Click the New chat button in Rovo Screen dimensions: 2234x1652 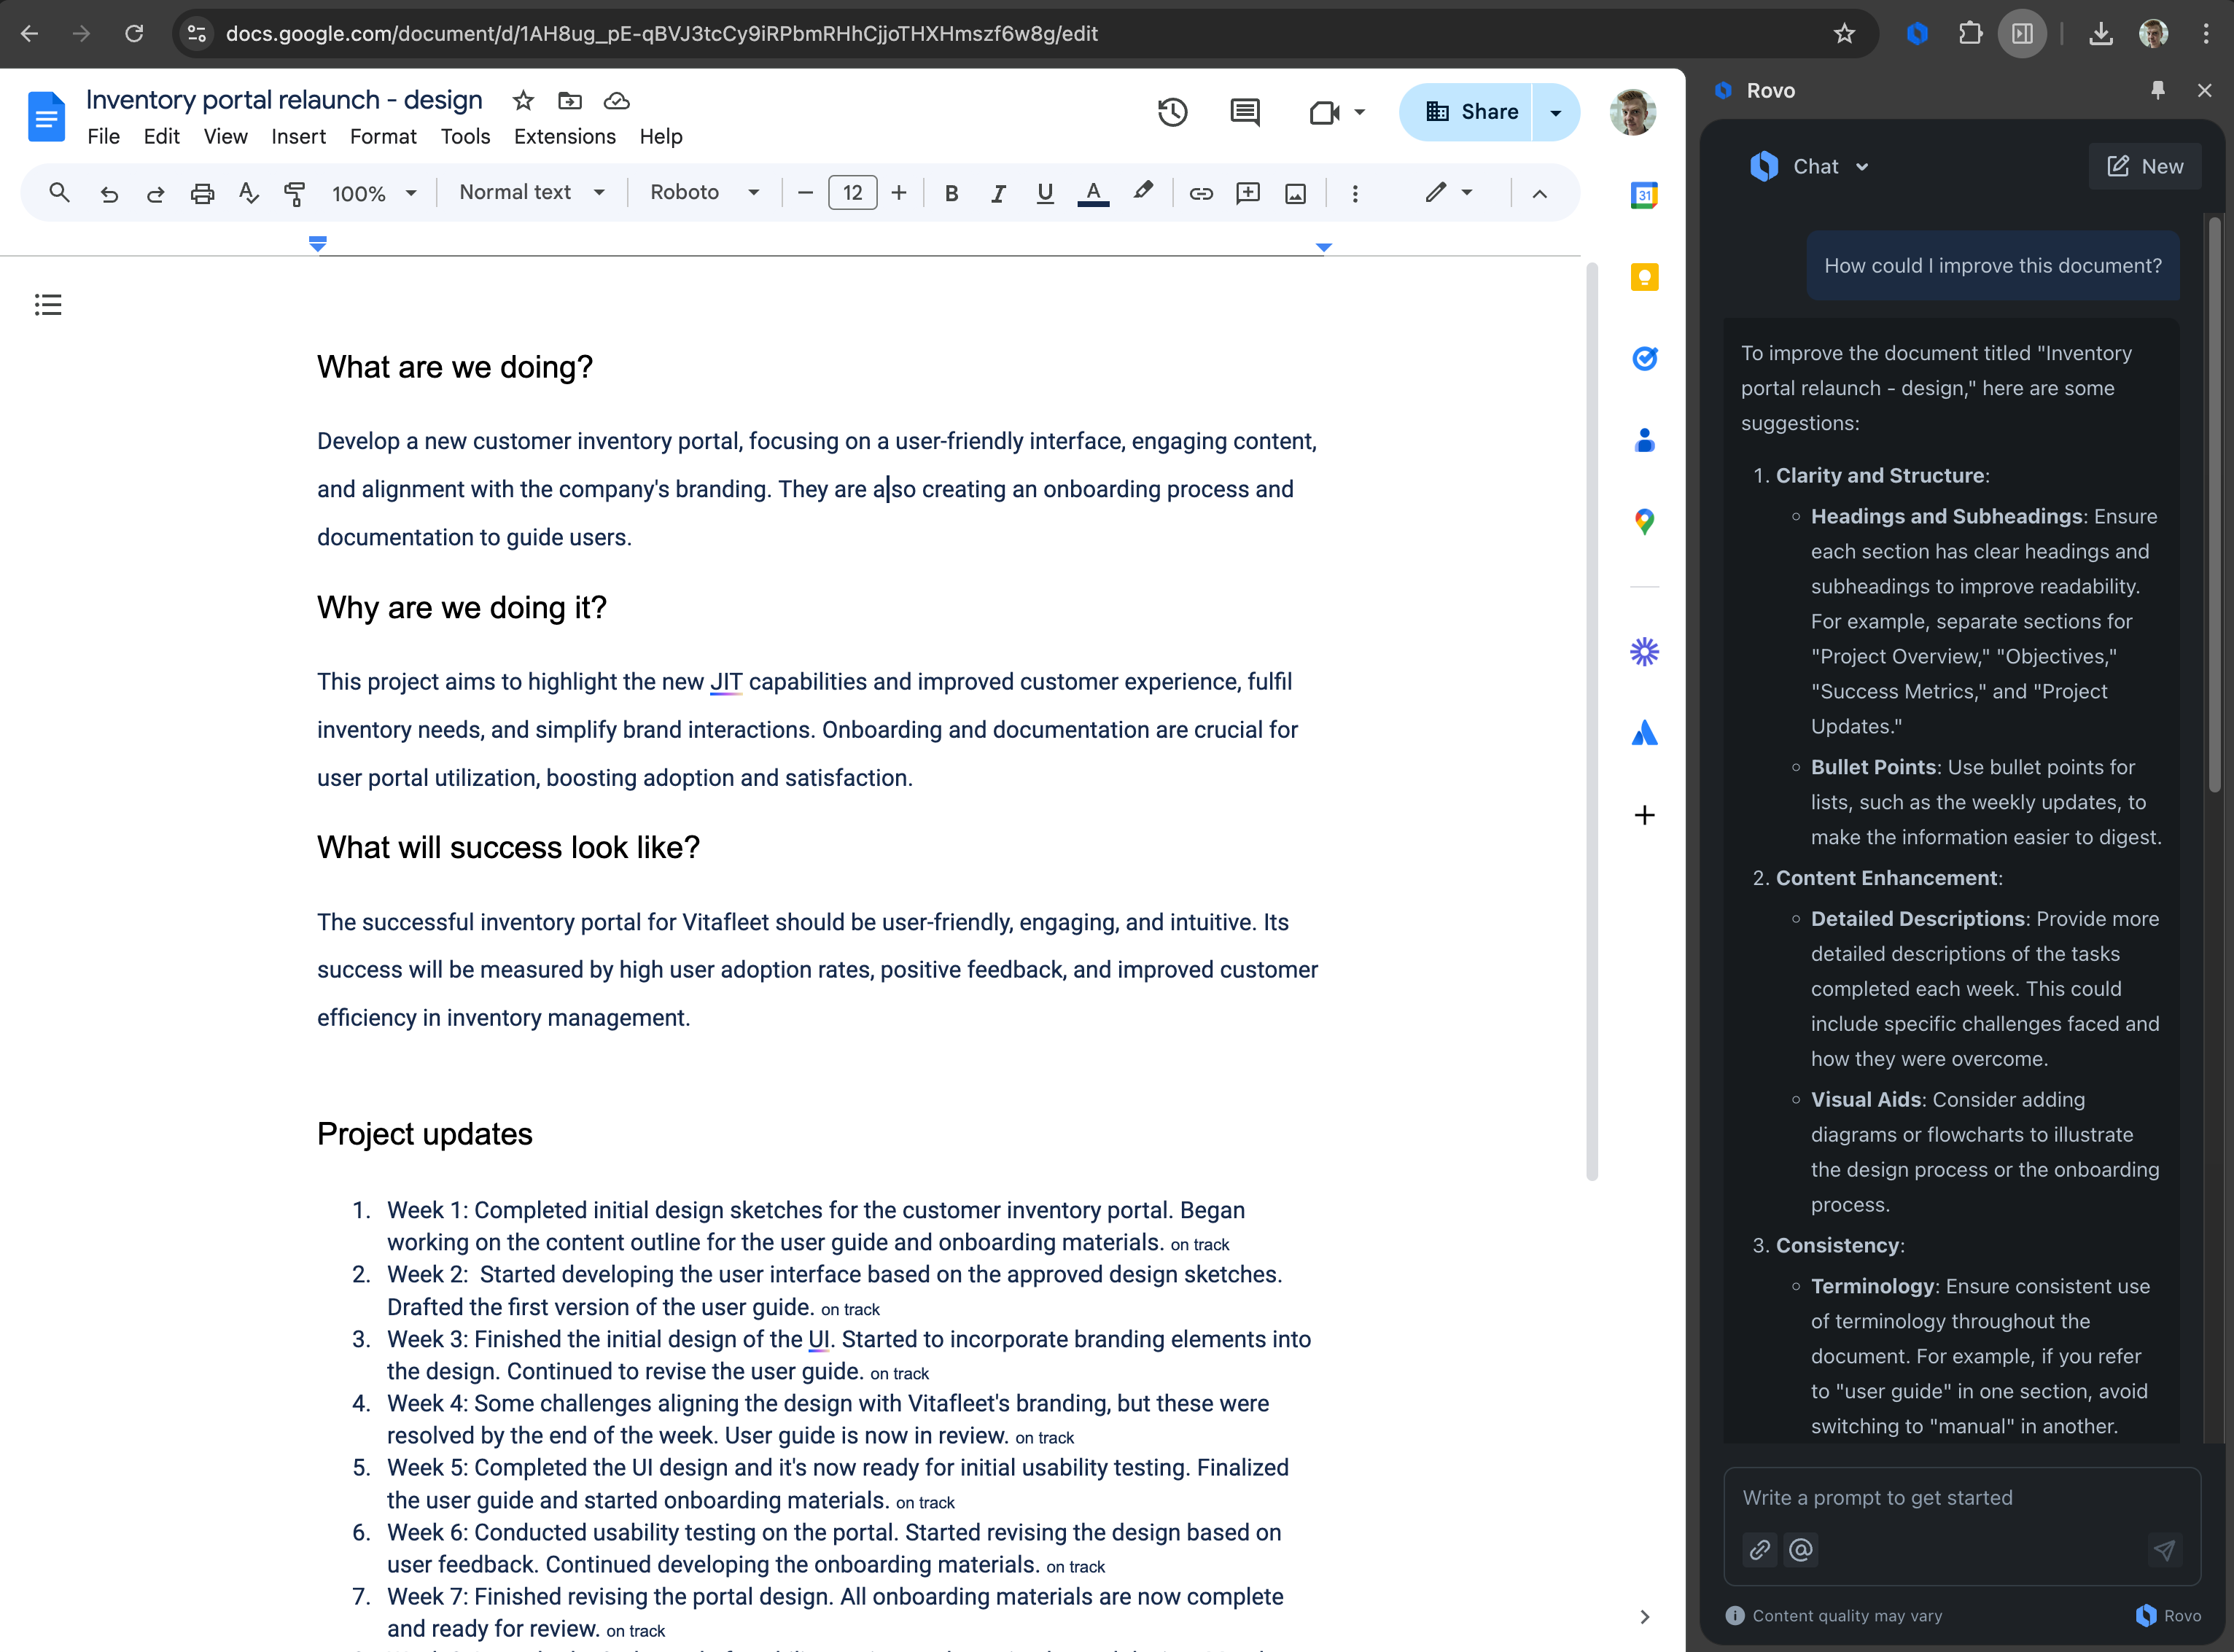pos(2140,165)
